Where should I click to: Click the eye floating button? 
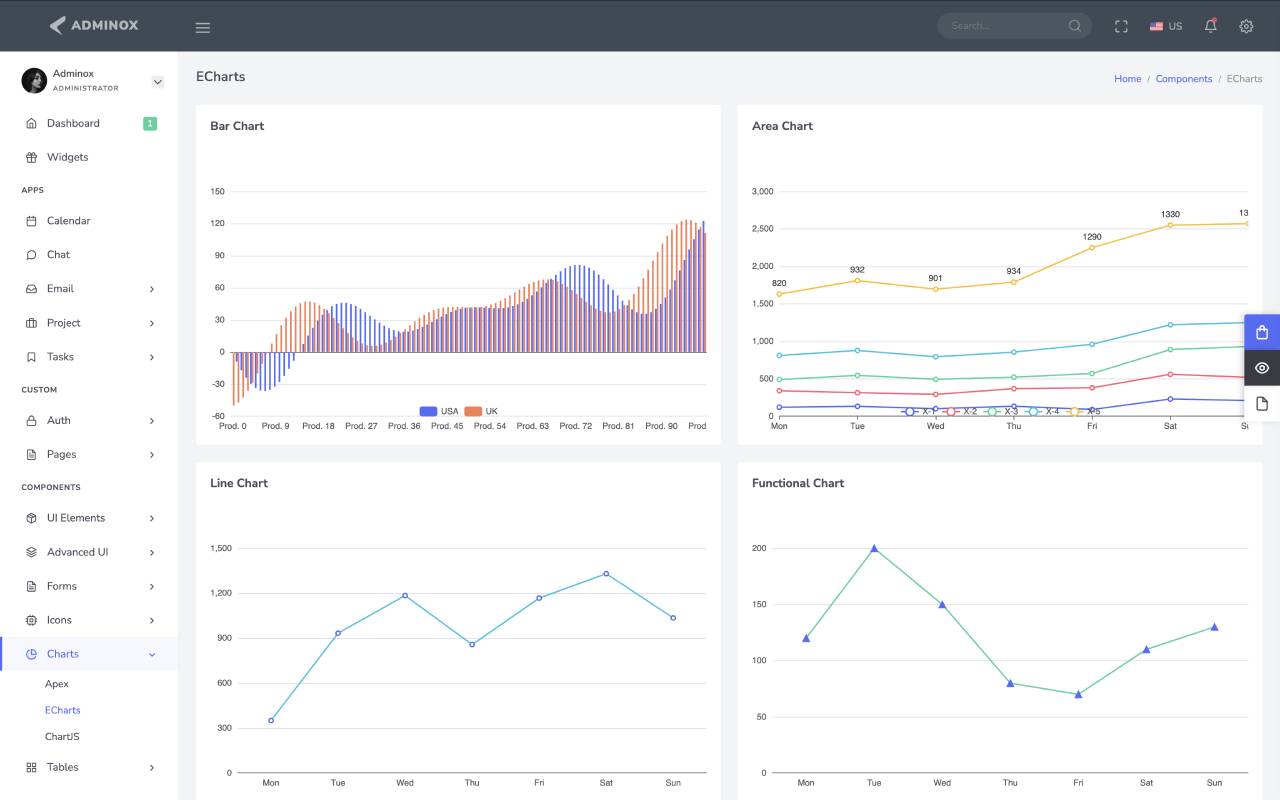pyautogui.click(x=1262, y=368)
